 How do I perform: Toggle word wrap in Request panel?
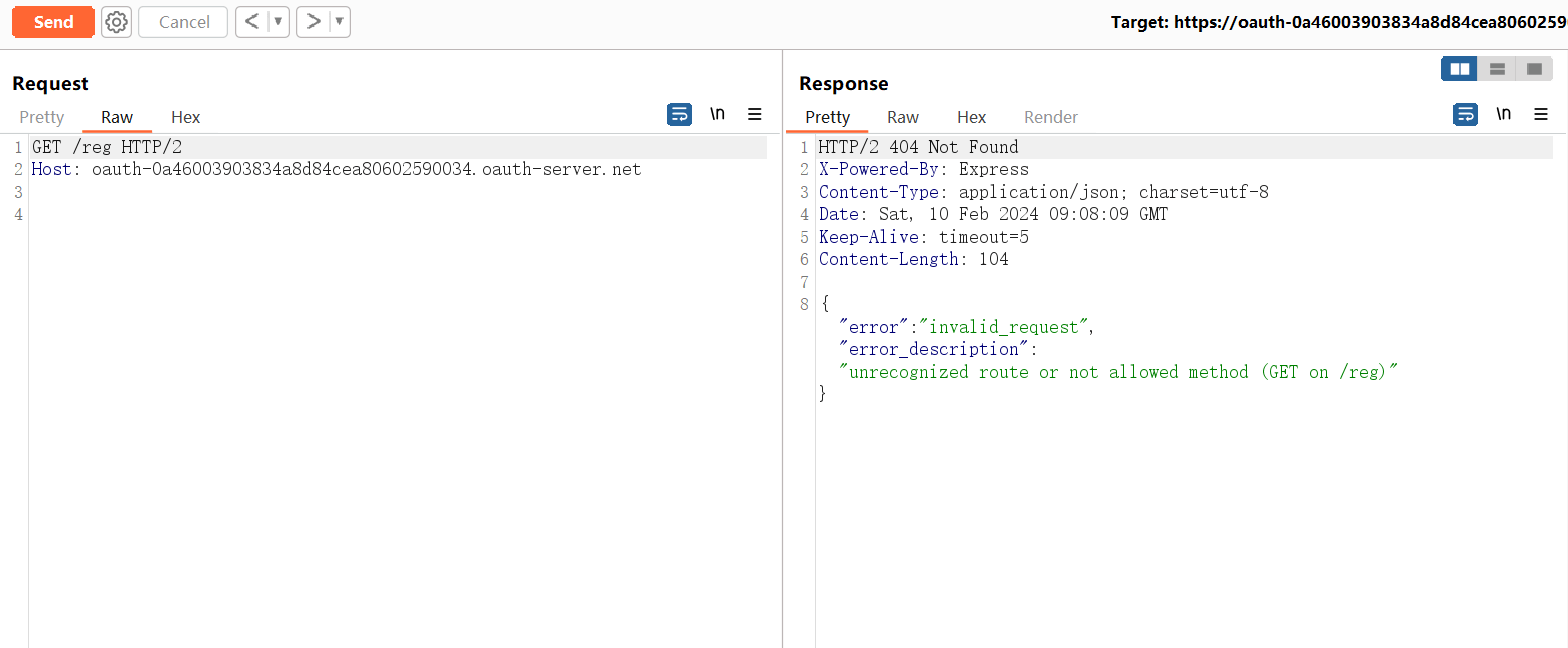[x=679, y=114]
